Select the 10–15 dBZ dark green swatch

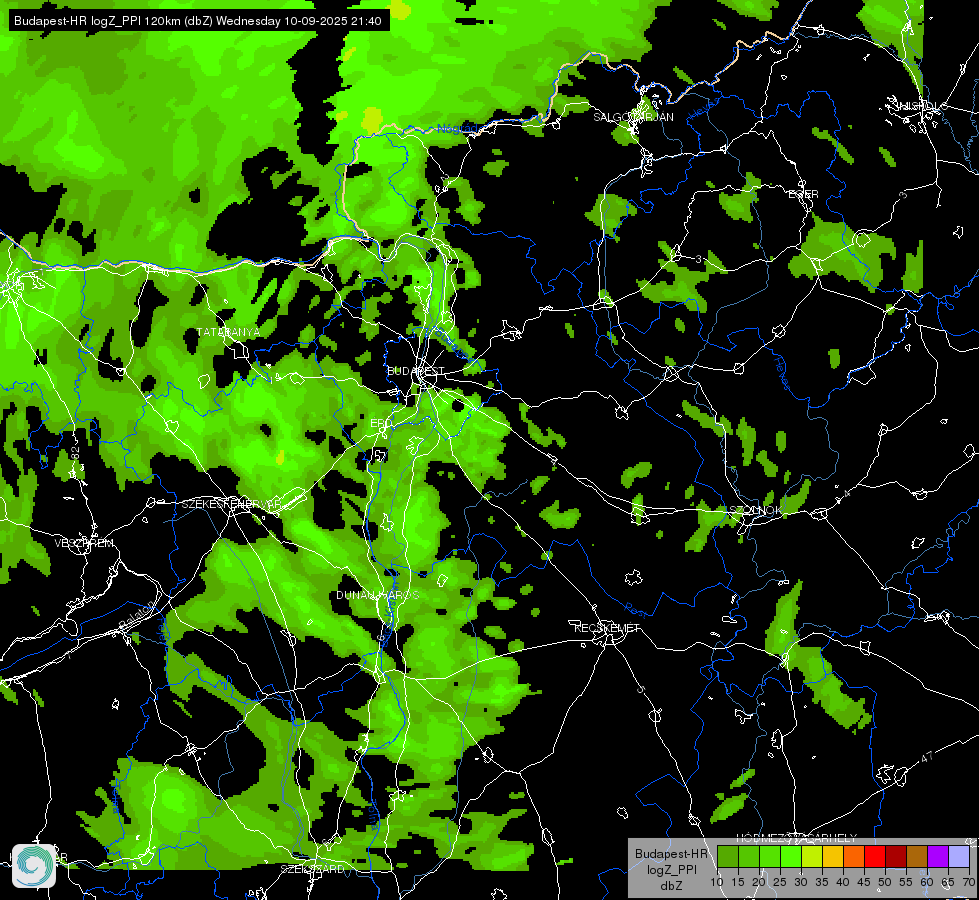click(727, 856)
